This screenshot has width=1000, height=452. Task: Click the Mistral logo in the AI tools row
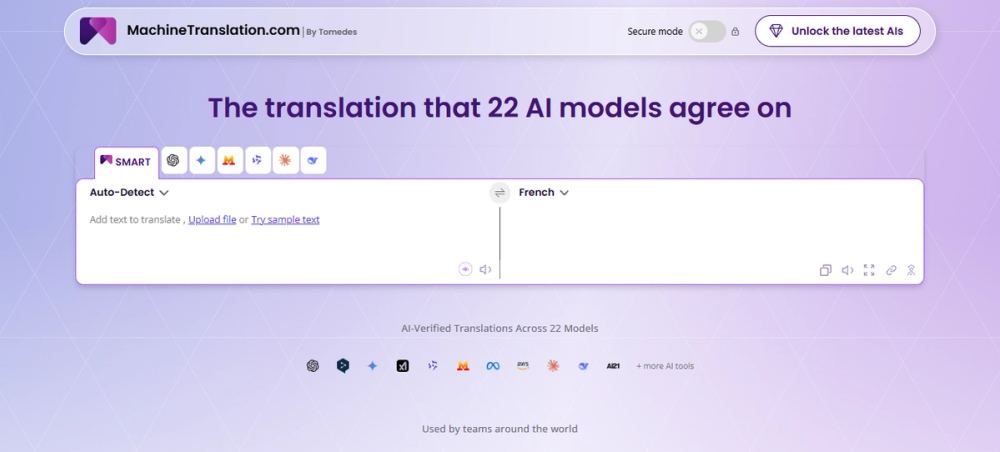(463, 366)
